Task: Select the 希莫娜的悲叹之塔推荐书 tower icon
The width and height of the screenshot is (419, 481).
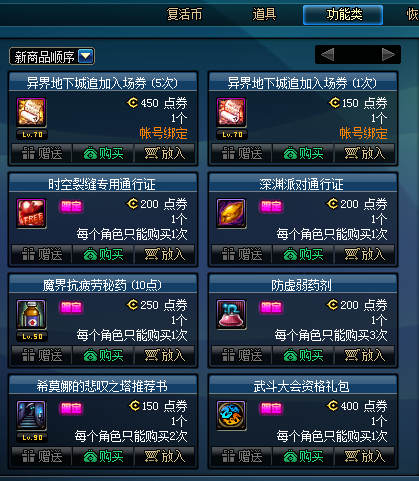Action: 31,415
